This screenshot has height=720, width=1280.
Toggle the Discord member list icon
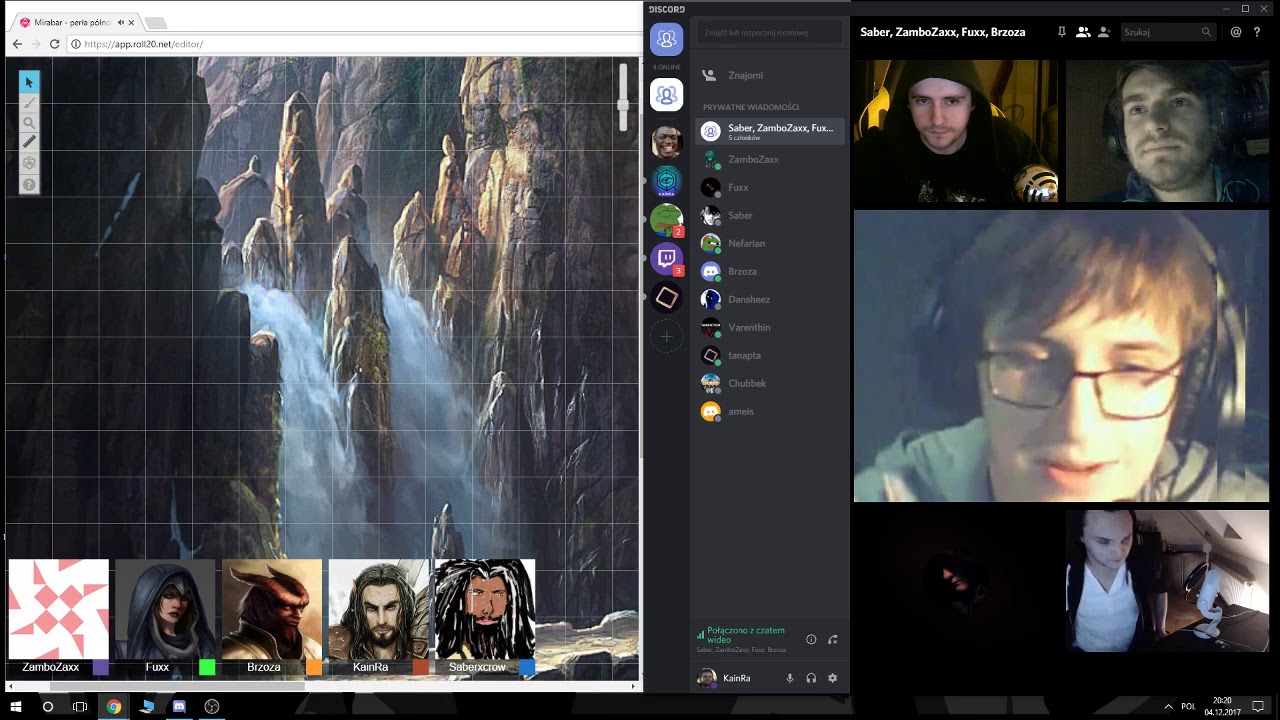[1082, 32]
